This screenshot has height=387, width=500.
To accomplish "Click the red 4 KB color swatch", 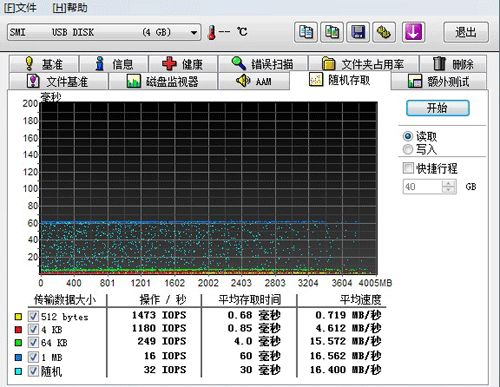I will [18, 330].
